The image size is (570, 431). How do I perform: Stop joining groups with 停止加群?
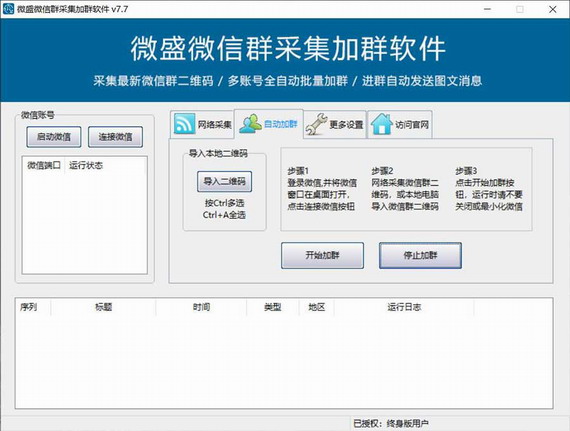[x=420, y=255]
